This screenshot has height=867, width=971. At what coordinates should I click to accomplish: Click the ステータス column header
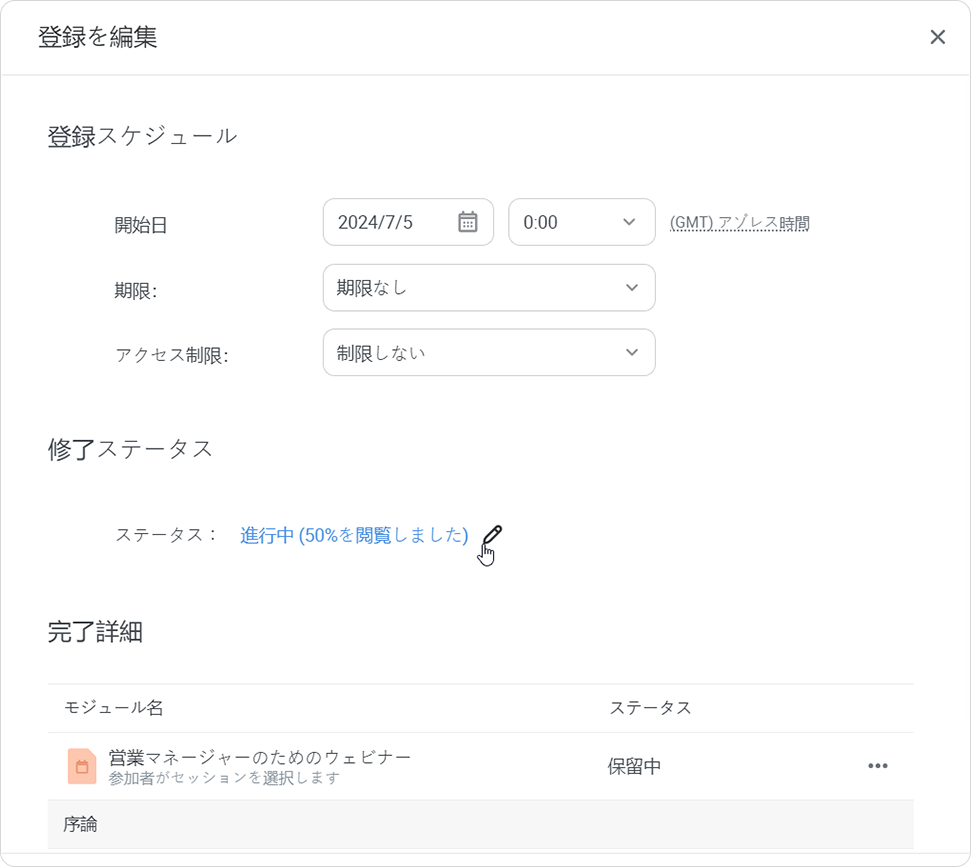(x=650, y=708)
